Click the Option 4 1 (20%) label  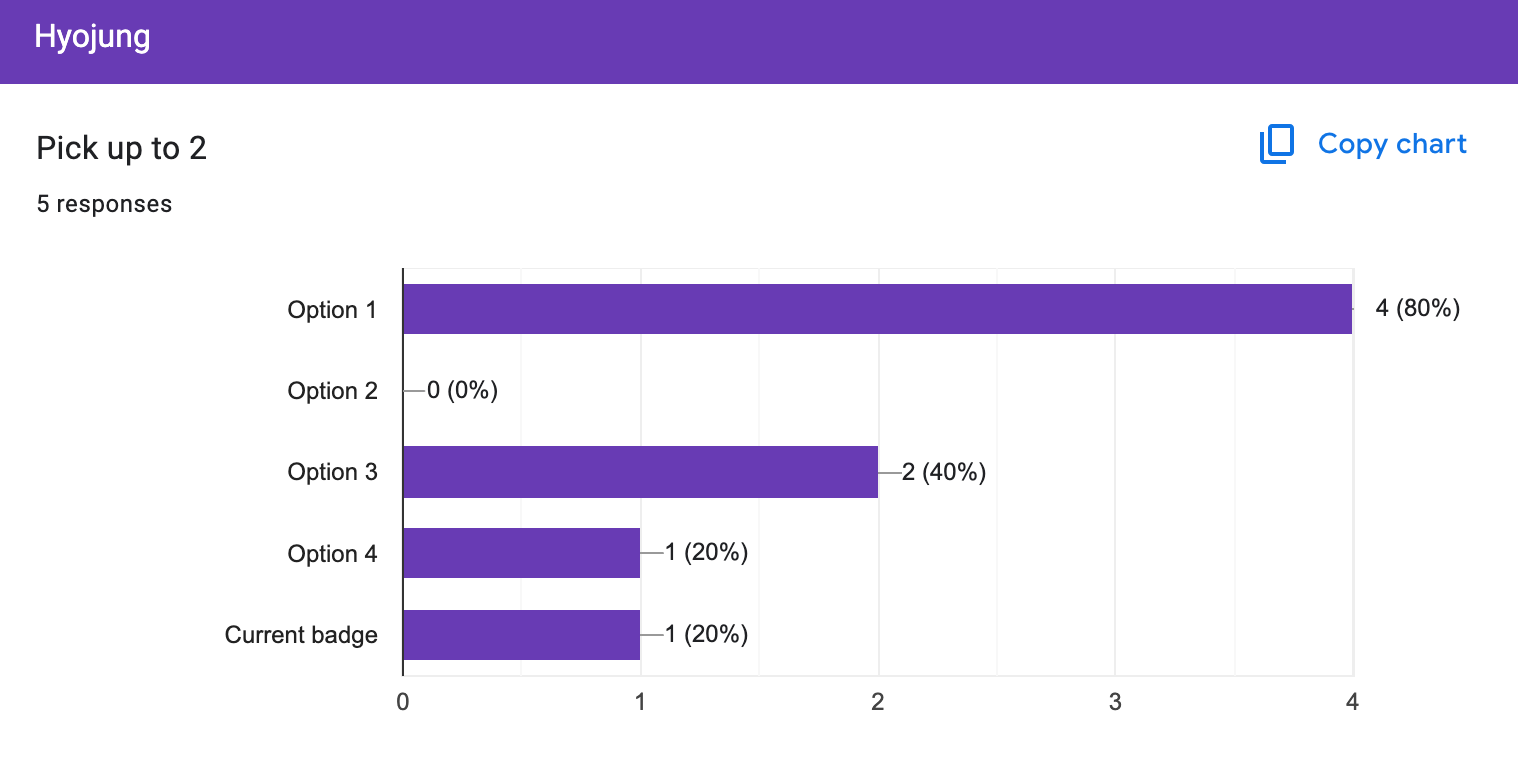click(706, 553)
